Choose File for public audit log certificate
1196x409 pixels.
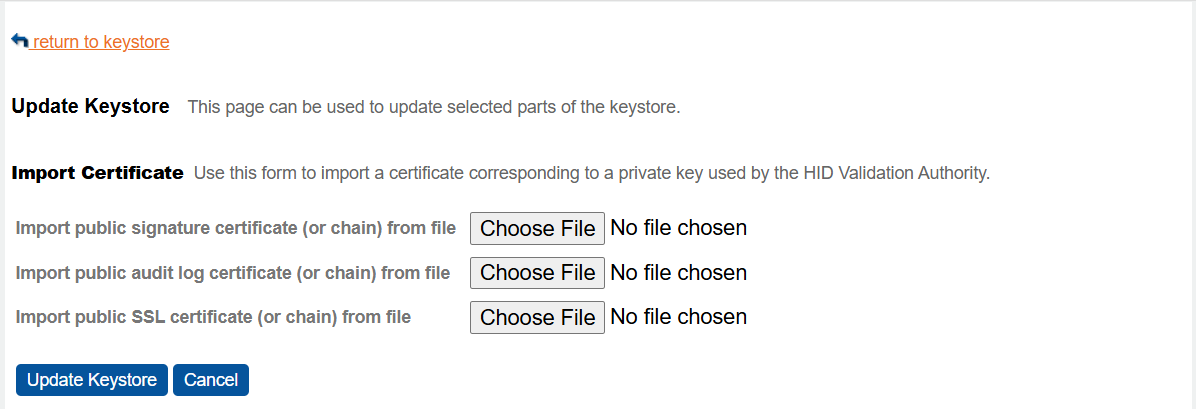537,272
